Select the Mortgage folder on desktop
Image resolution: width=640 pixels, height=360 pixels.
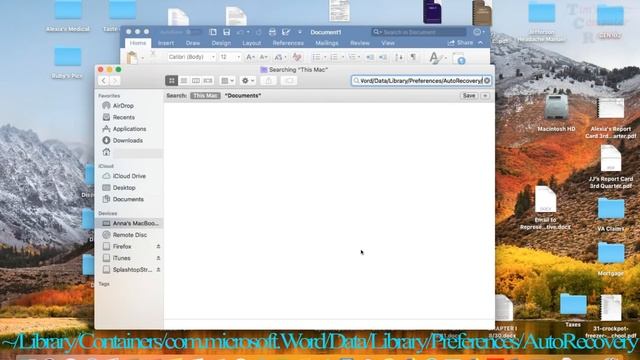pyautogui.click(x=611, y=253)
